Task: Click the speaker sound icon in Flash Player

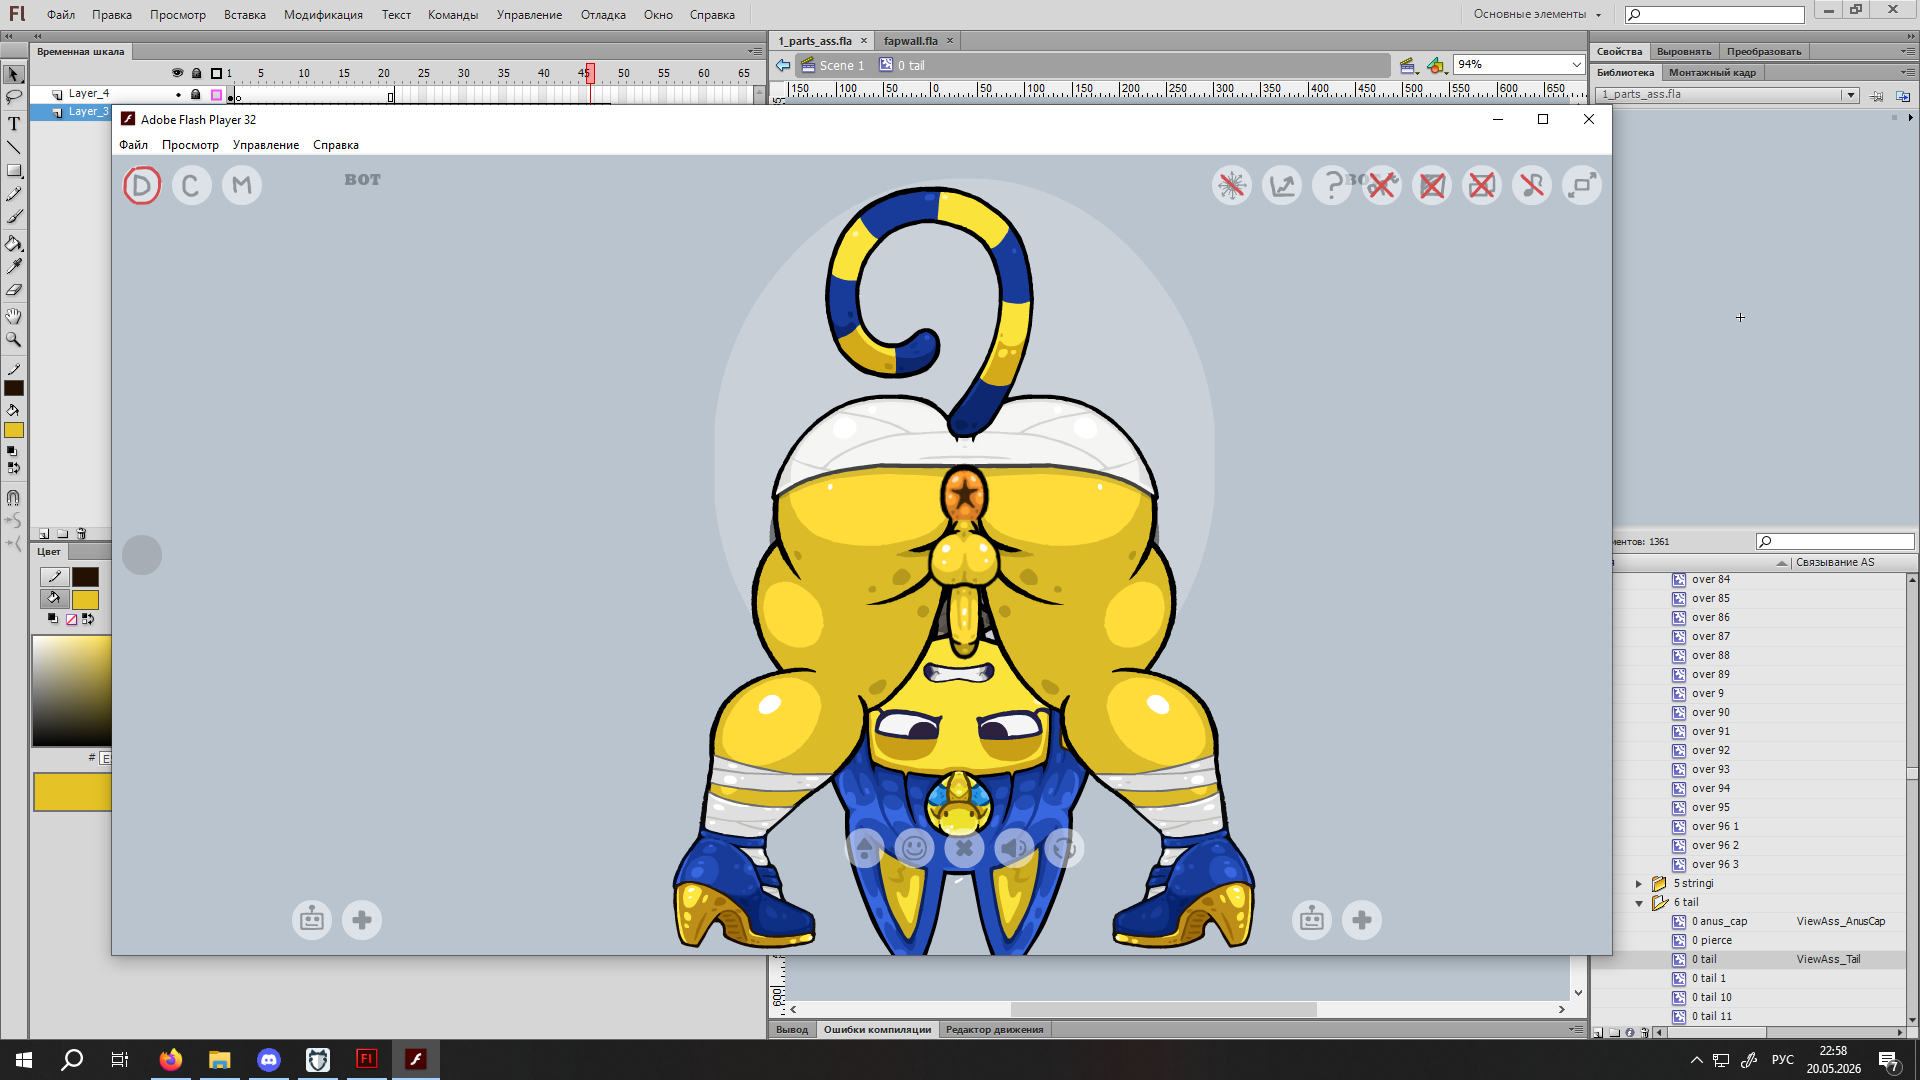Action: pyautogui.click(x=1014, y=849)
